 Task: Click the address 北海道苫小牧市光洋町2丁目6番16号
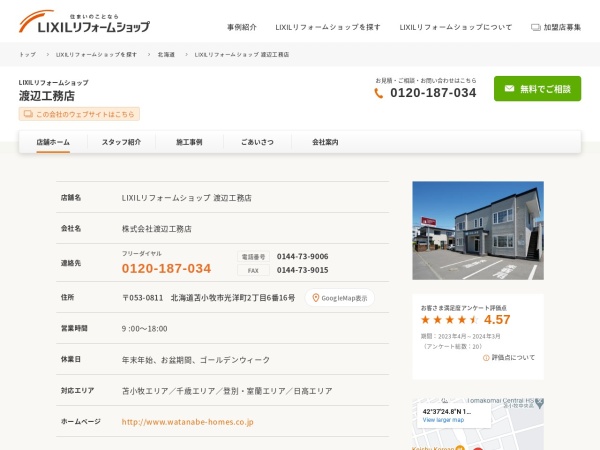coord(233,298)
